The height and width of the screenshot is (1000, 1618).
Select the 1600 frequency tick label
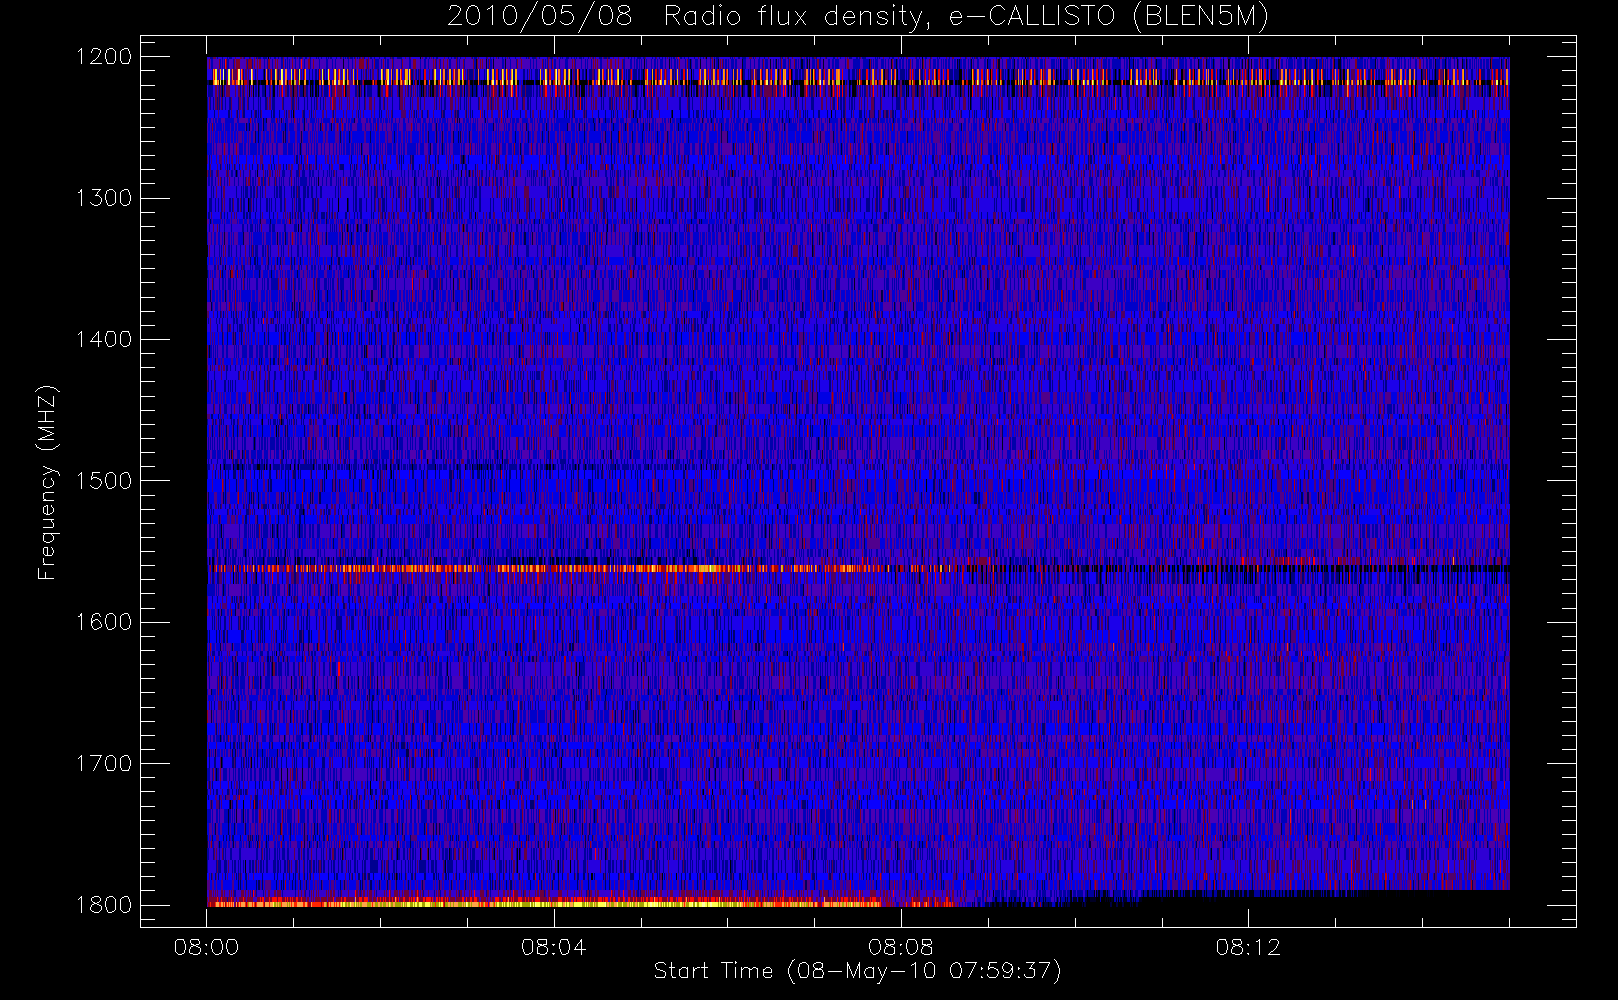point(104,622)
